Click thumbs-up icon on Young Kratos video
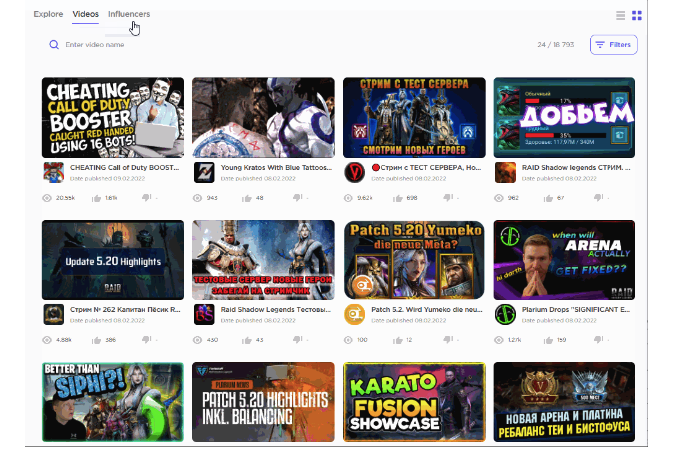 click(247, 198)
